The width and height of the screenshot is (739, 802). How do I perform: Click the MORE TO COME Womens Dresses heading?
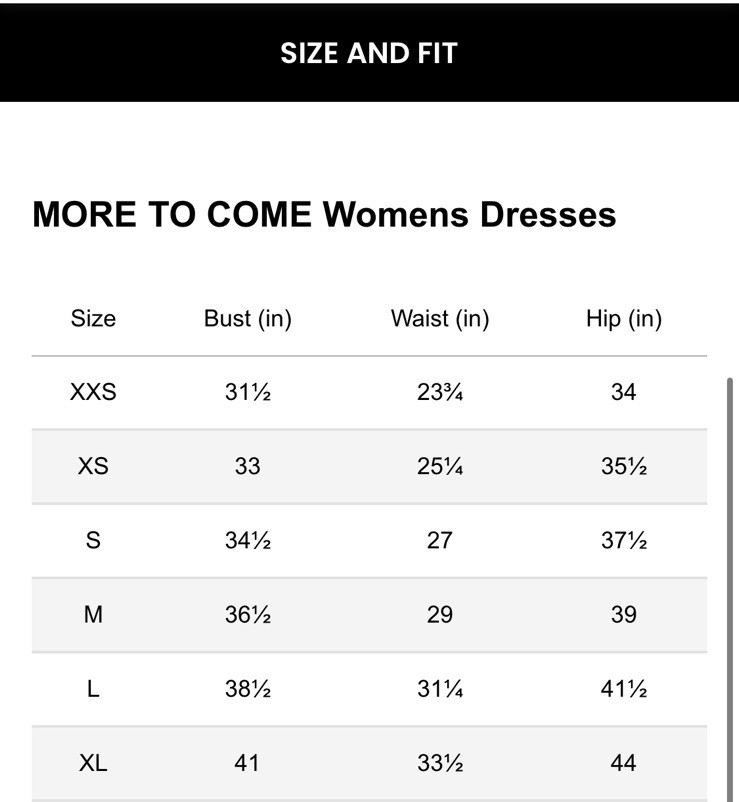tap(324, 214)
